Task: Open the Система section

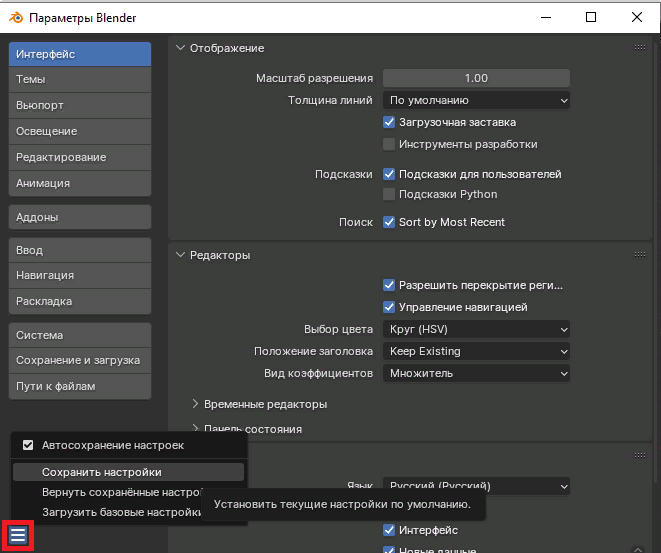Action: [x=80, y=335]
